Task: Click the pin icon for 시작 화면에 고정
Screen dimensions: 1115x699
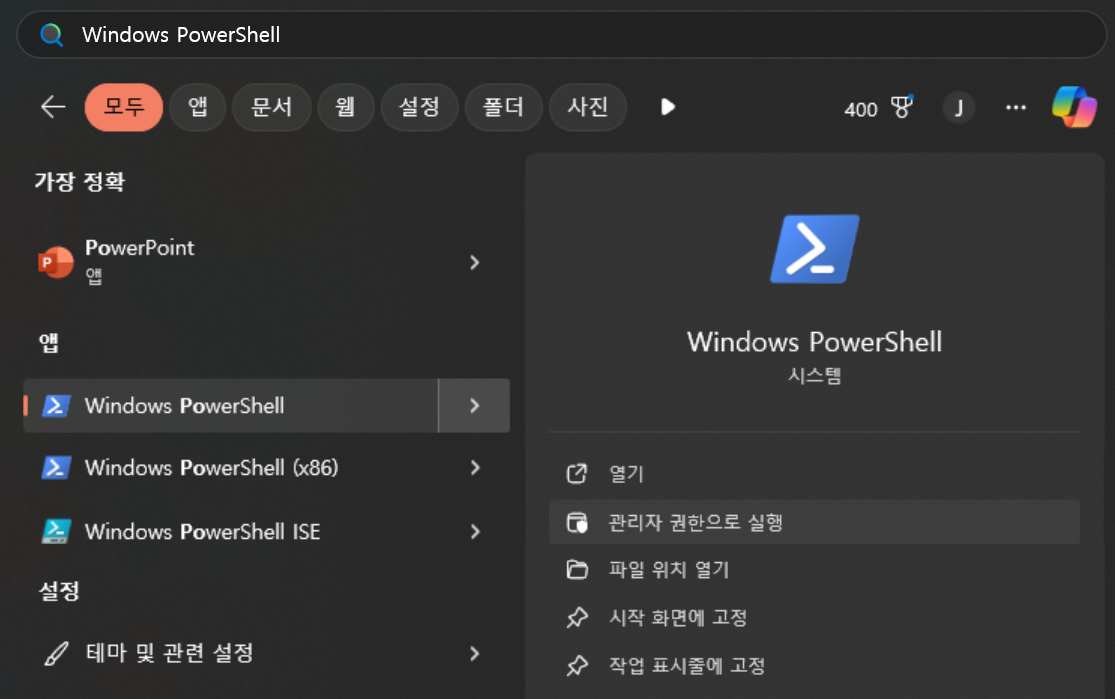Action: (577, 617)
